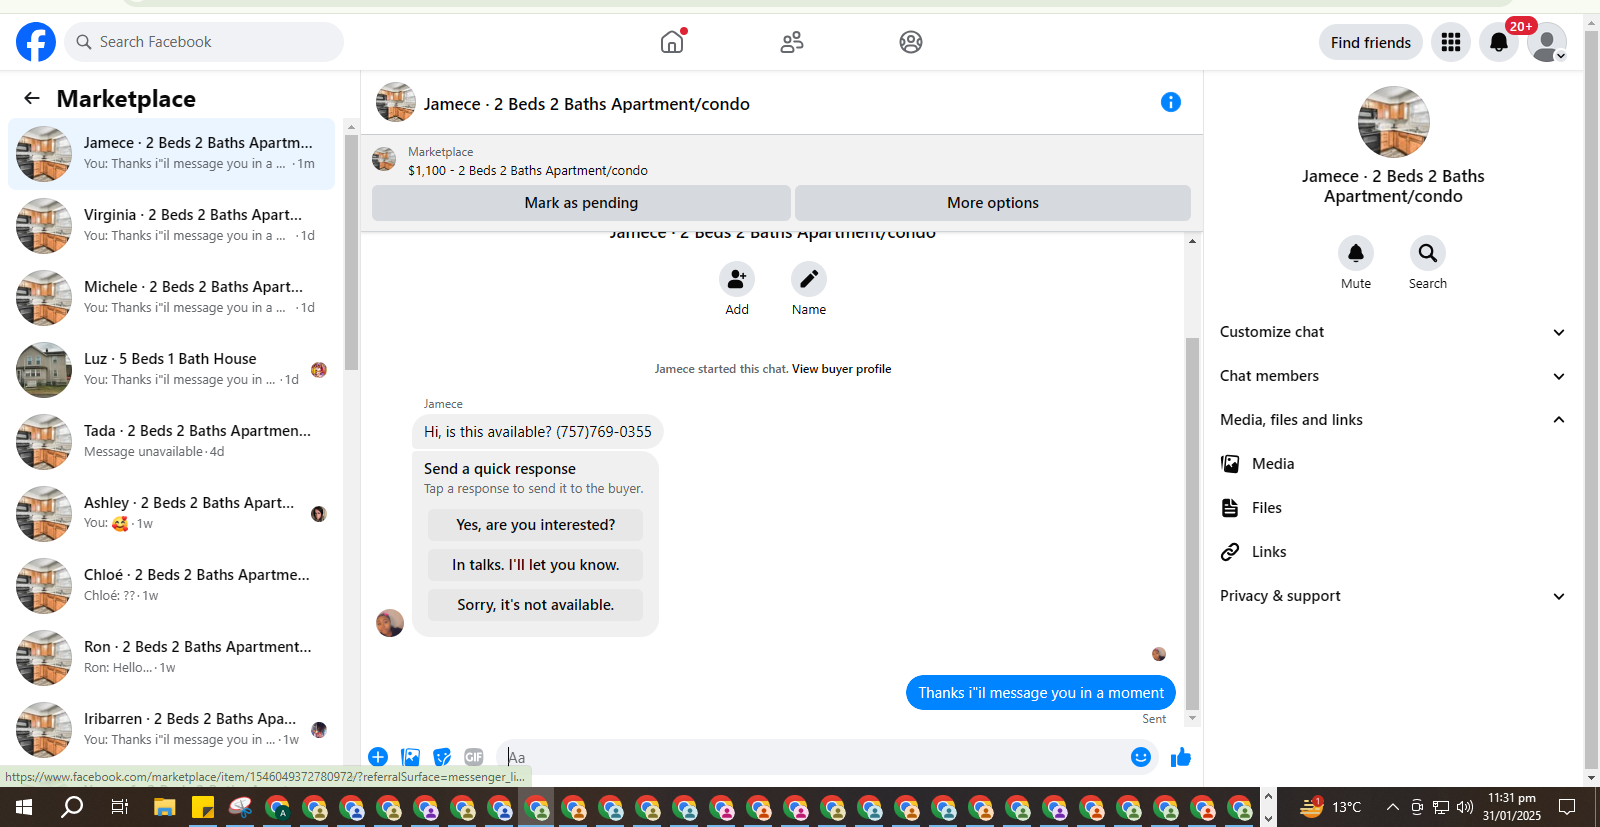The height and width of the screenshot is (827, 1600).
Task: Open Michele conversation in the list
Action: point(172,298)
